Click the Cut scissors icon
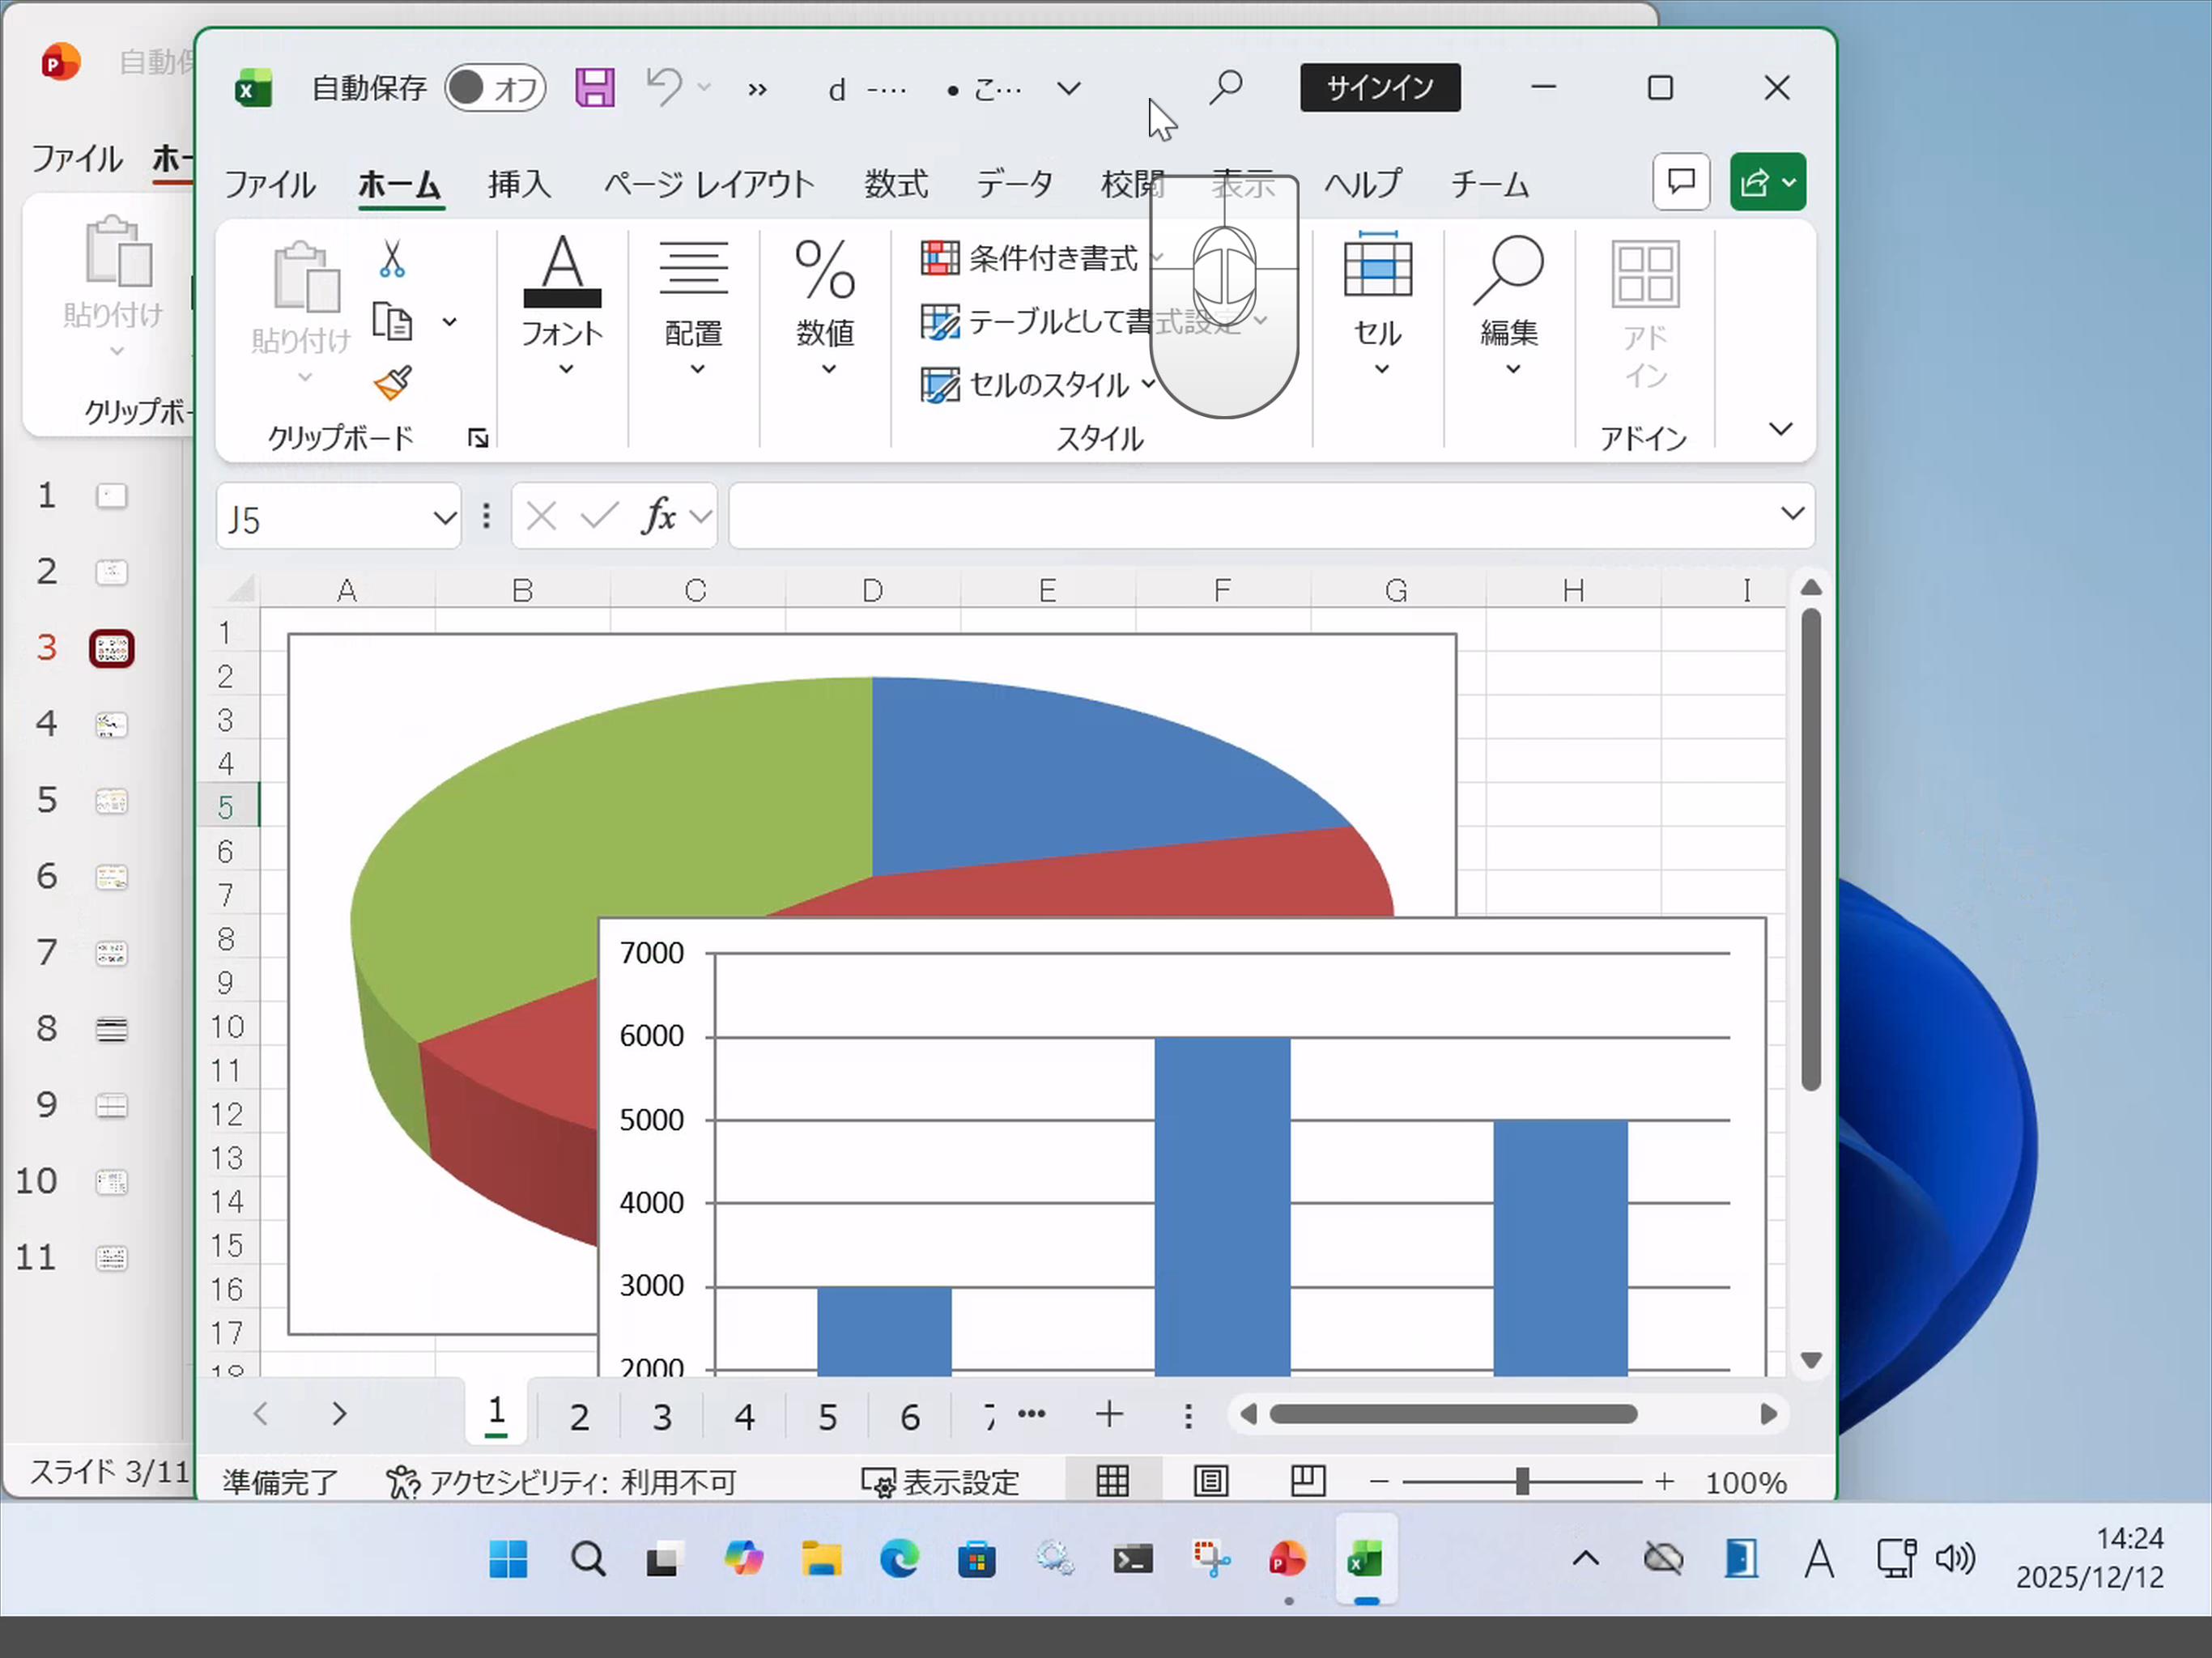The image size is (2212, 1658). (392, 259)
